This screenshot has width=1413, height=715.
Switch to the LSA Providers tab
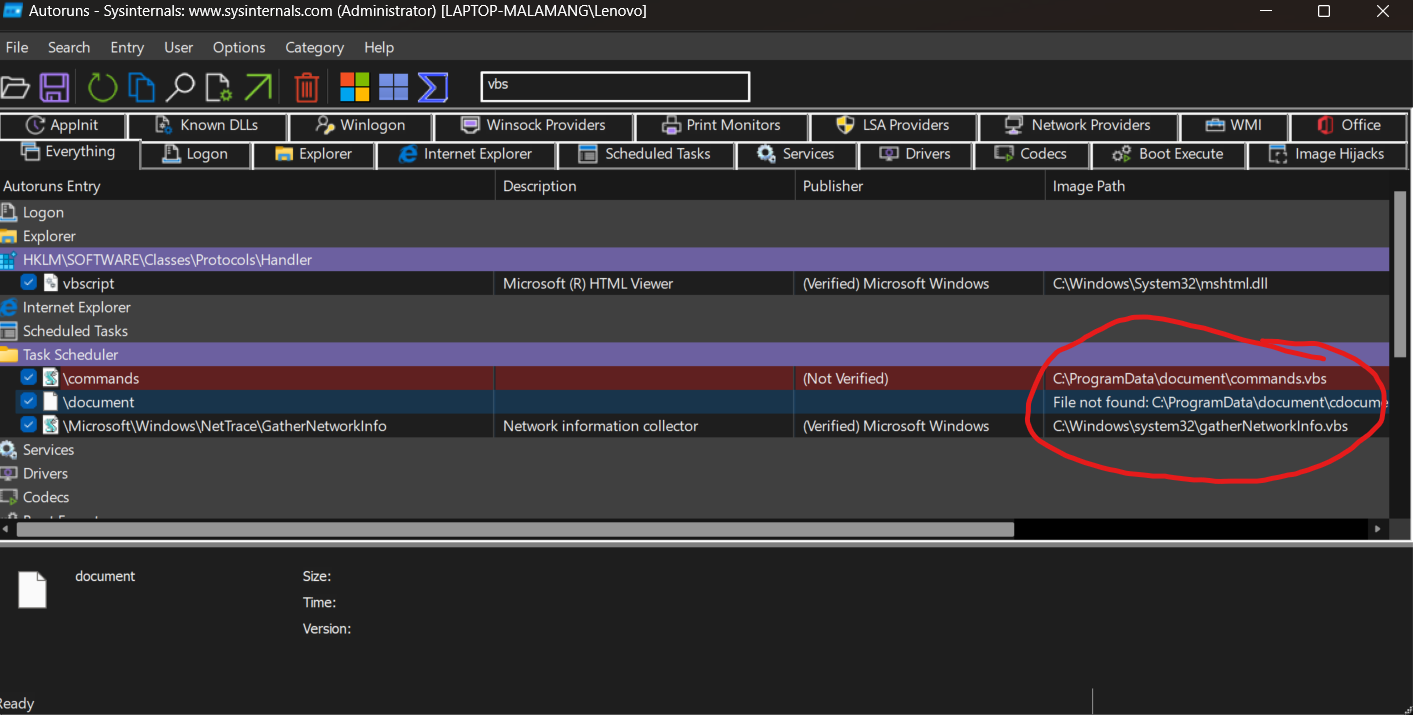(893, 125)
